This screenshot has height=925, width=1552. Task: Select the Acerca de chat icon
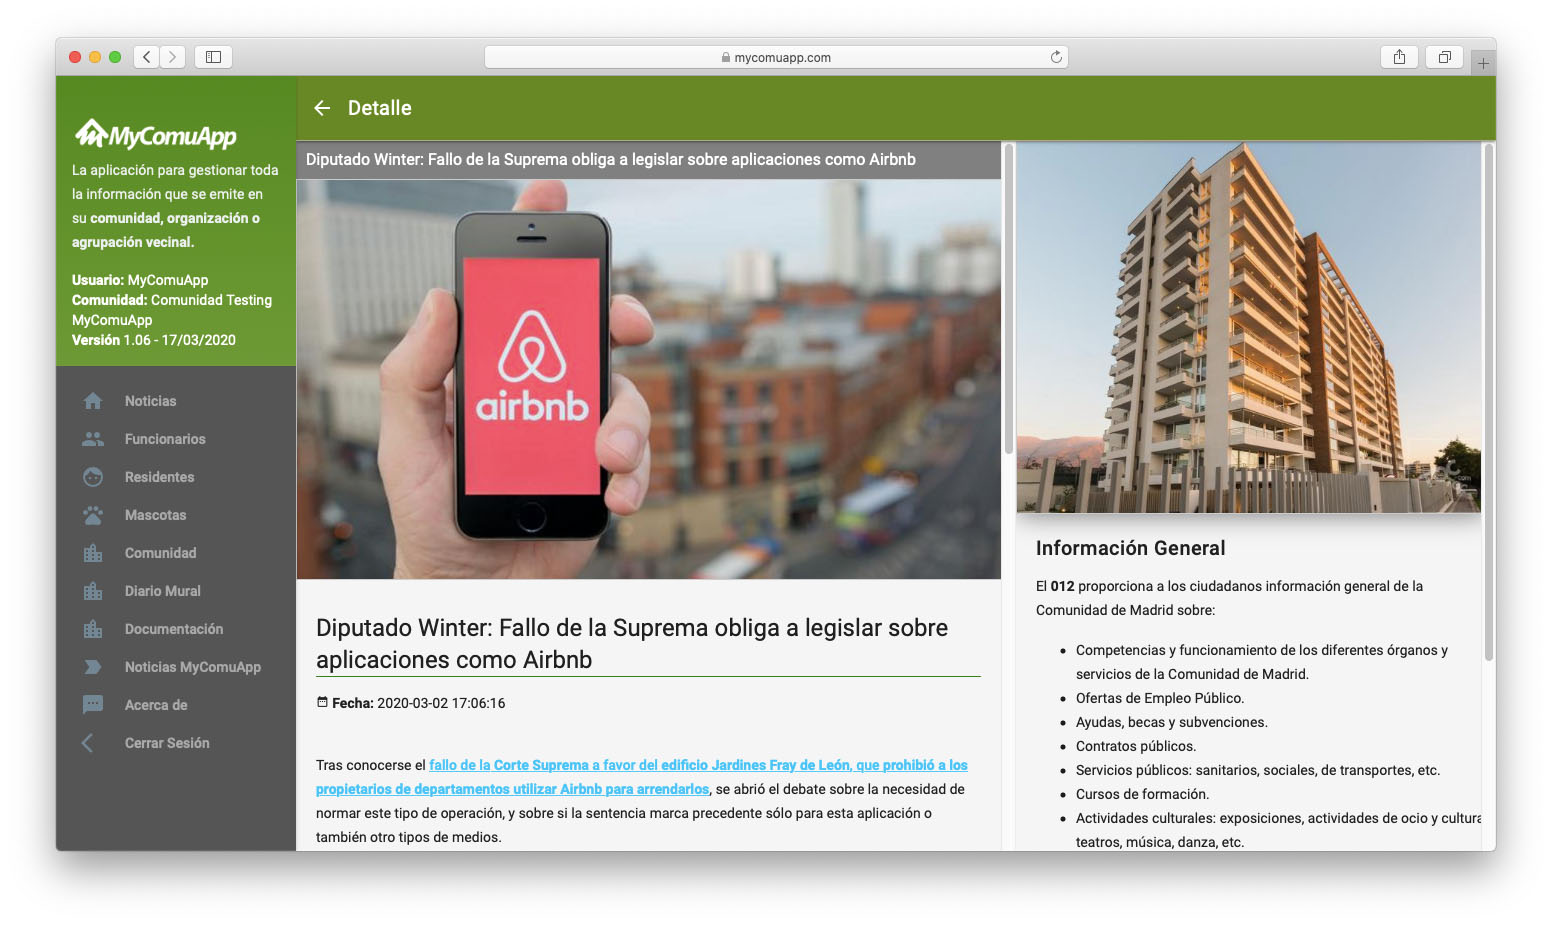pyautogui.click(x=92, y=704)
